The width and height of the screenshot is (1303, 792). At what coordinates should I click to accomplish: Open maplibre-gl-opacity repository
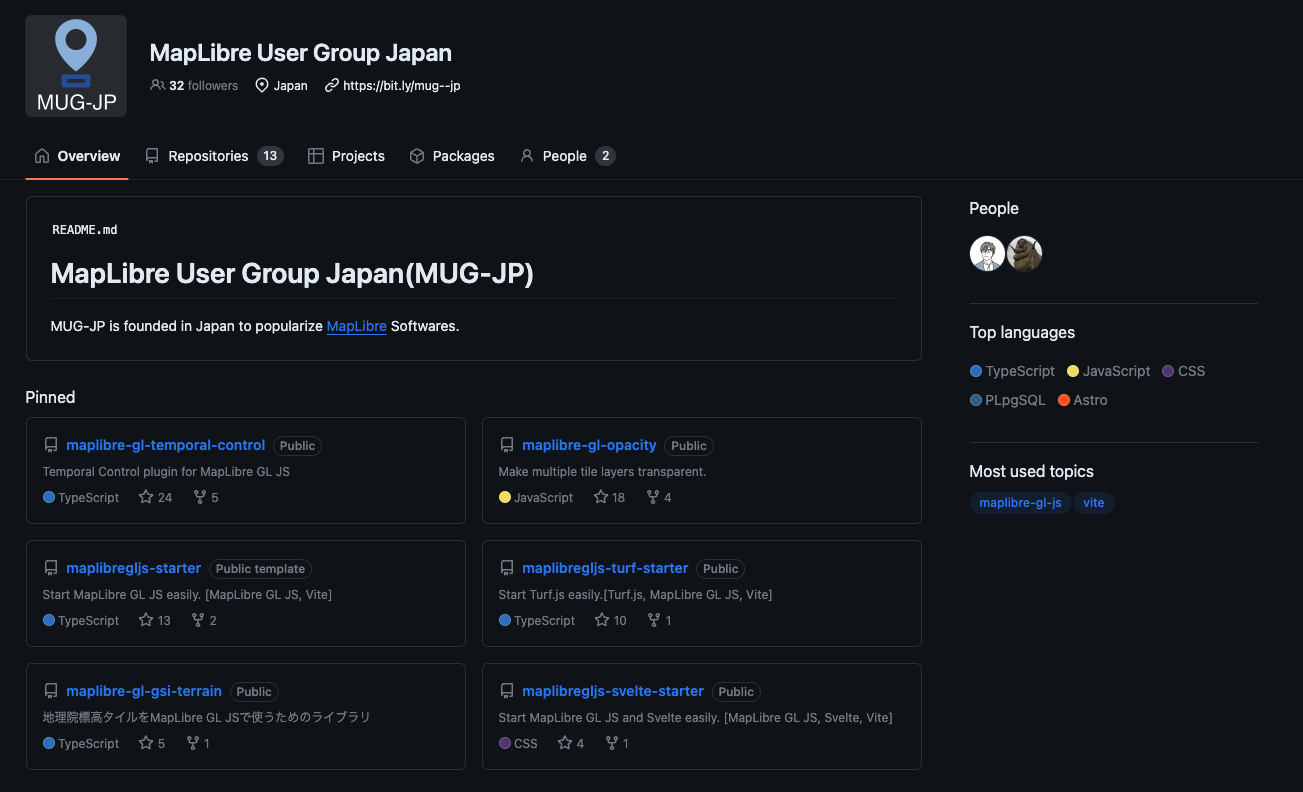(x=589, y=445)
